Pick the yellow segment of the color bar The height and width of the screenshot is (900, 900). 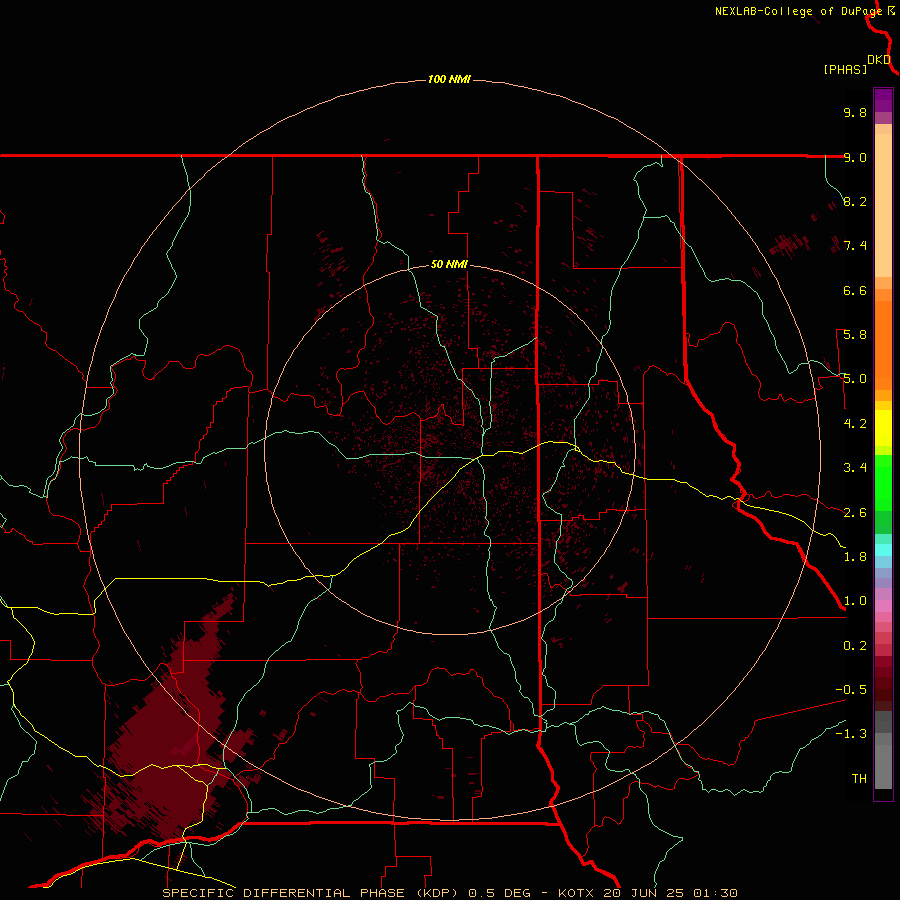[883, 428]
